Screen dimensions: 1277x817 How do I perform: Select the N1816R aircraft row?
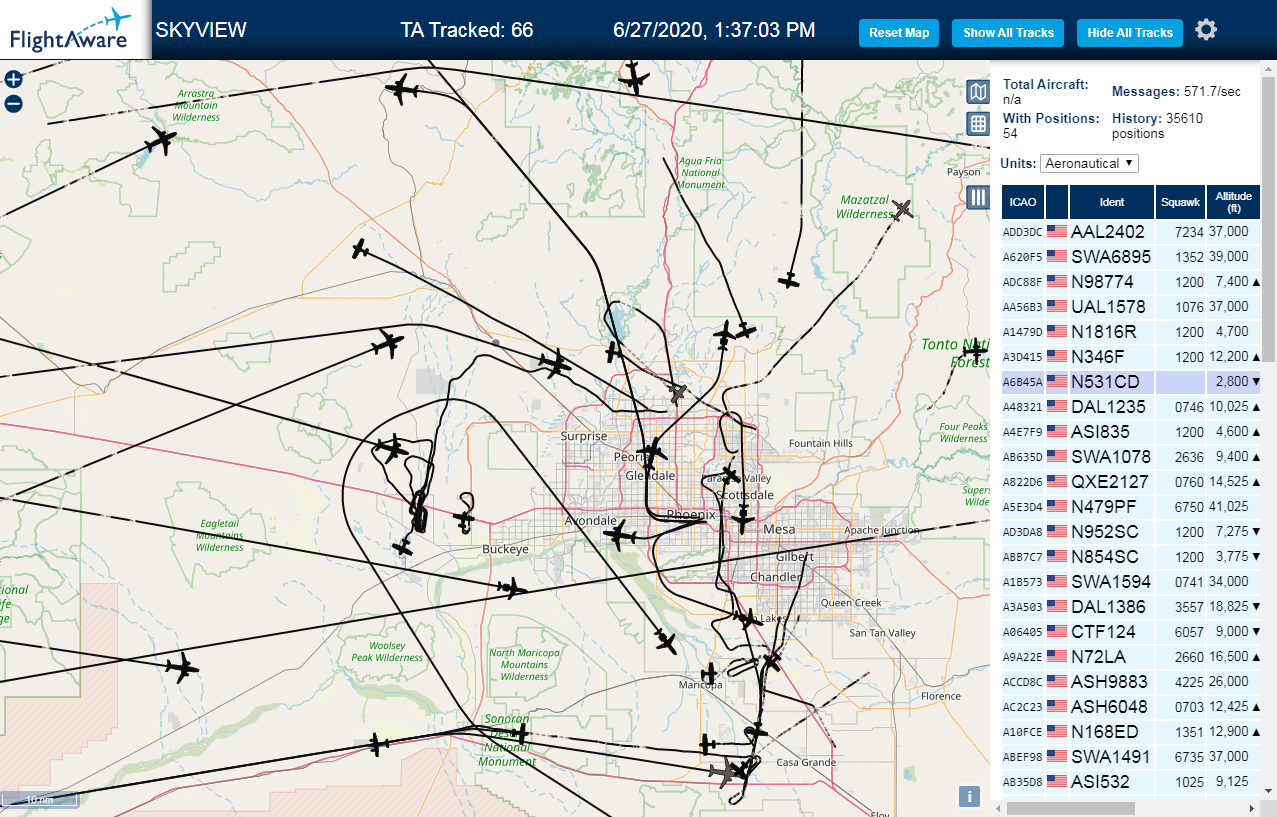[1132, 332]
